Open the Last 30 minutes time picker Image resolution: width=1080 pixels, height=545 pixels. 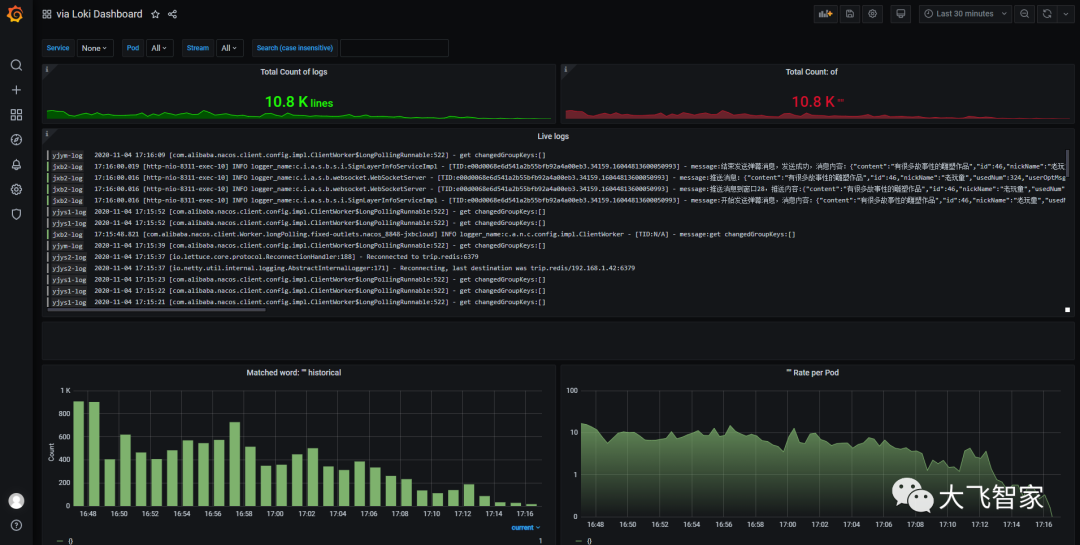click(x=966, y=14)
